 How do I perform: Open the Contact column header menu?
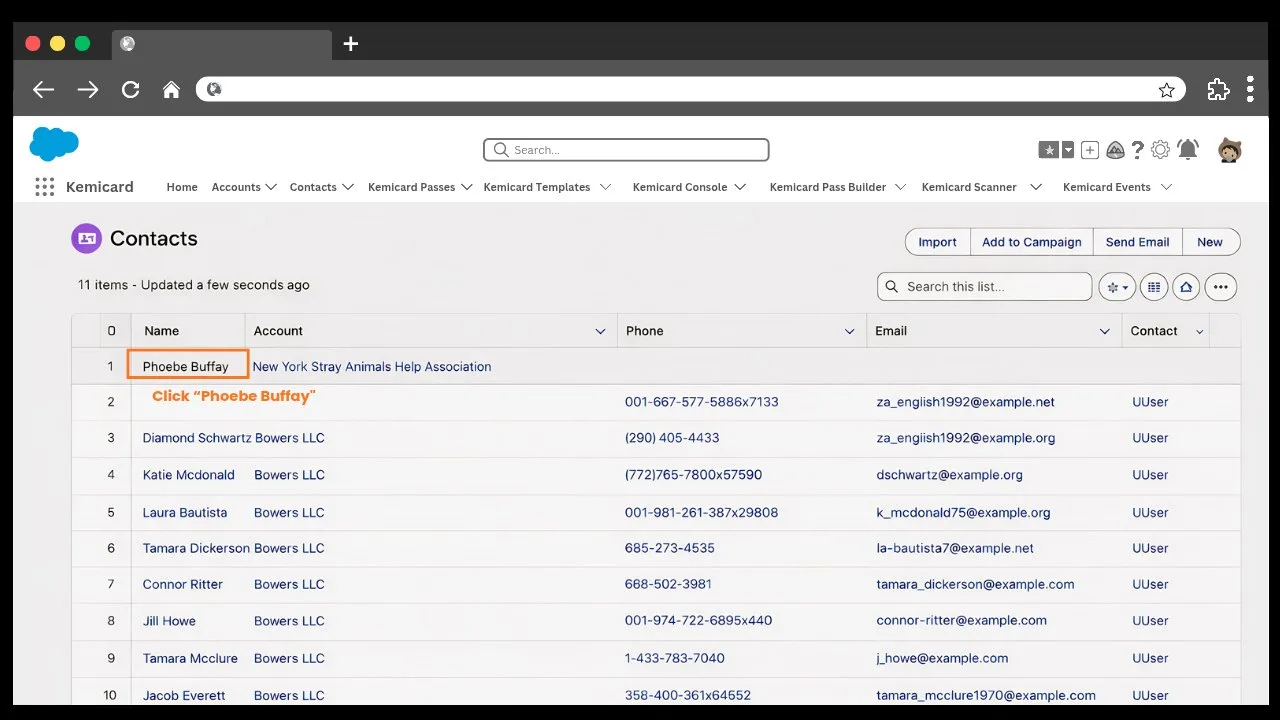pos(1200,331)
